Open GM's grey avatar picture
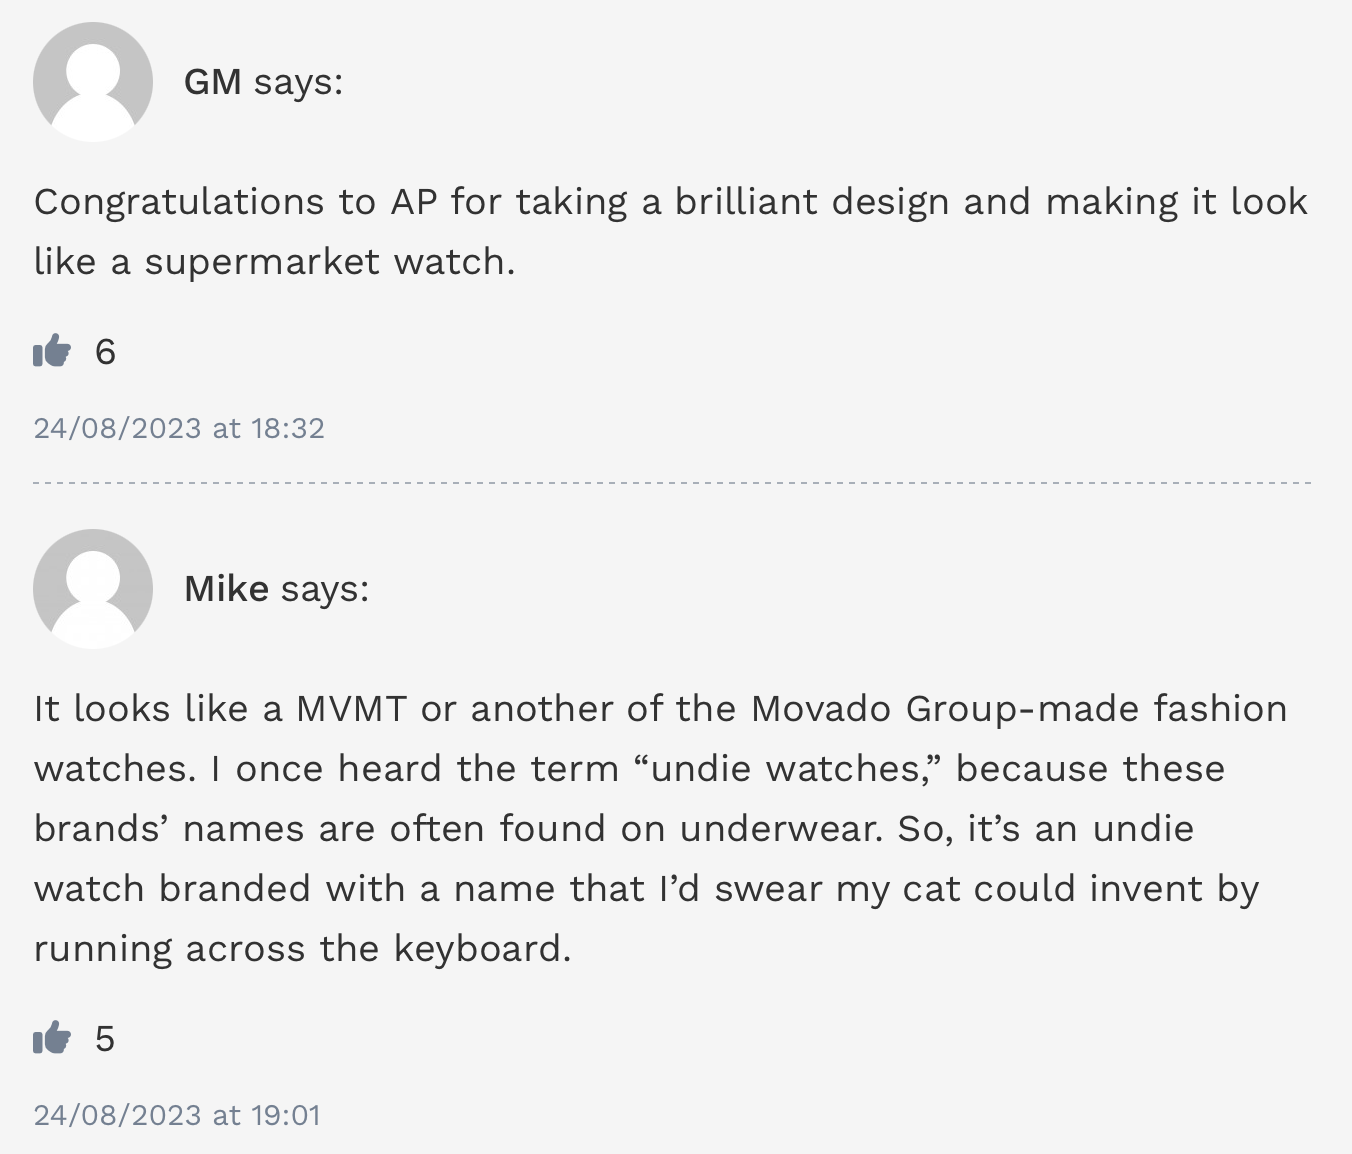This screenshot has height=1154, width=1352. [x=93, y=82]
